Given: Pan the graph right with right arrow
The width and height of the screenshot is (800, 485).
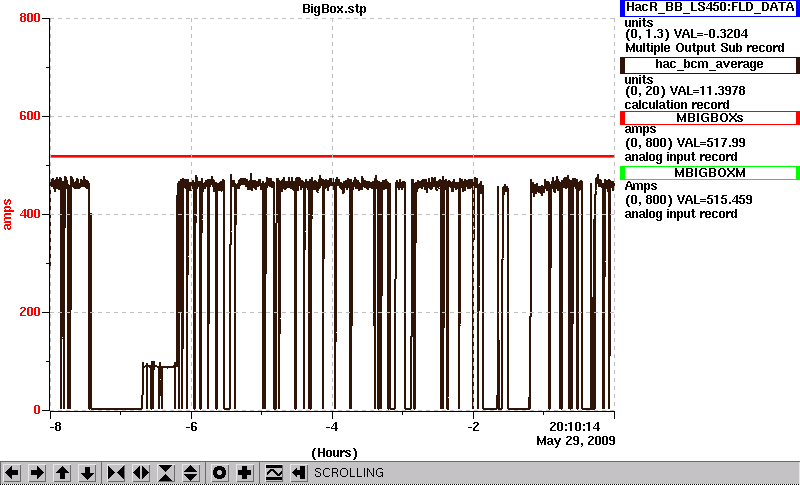Looking at the screenshot, I should [x=37, y=473].
